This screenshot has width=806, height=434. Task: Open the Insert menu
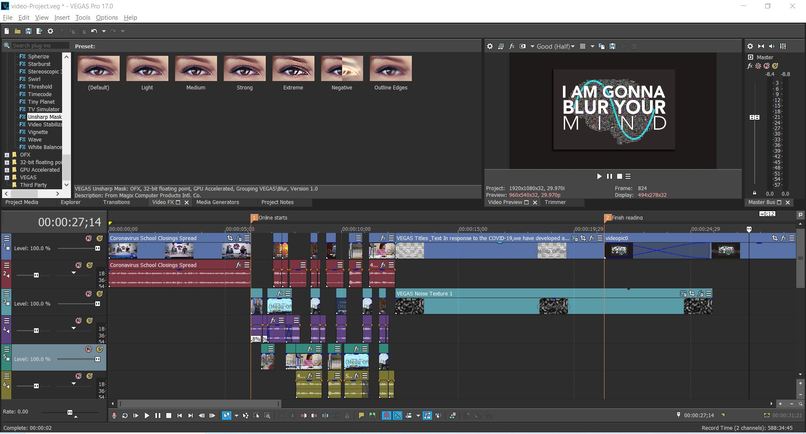point(62,17)
